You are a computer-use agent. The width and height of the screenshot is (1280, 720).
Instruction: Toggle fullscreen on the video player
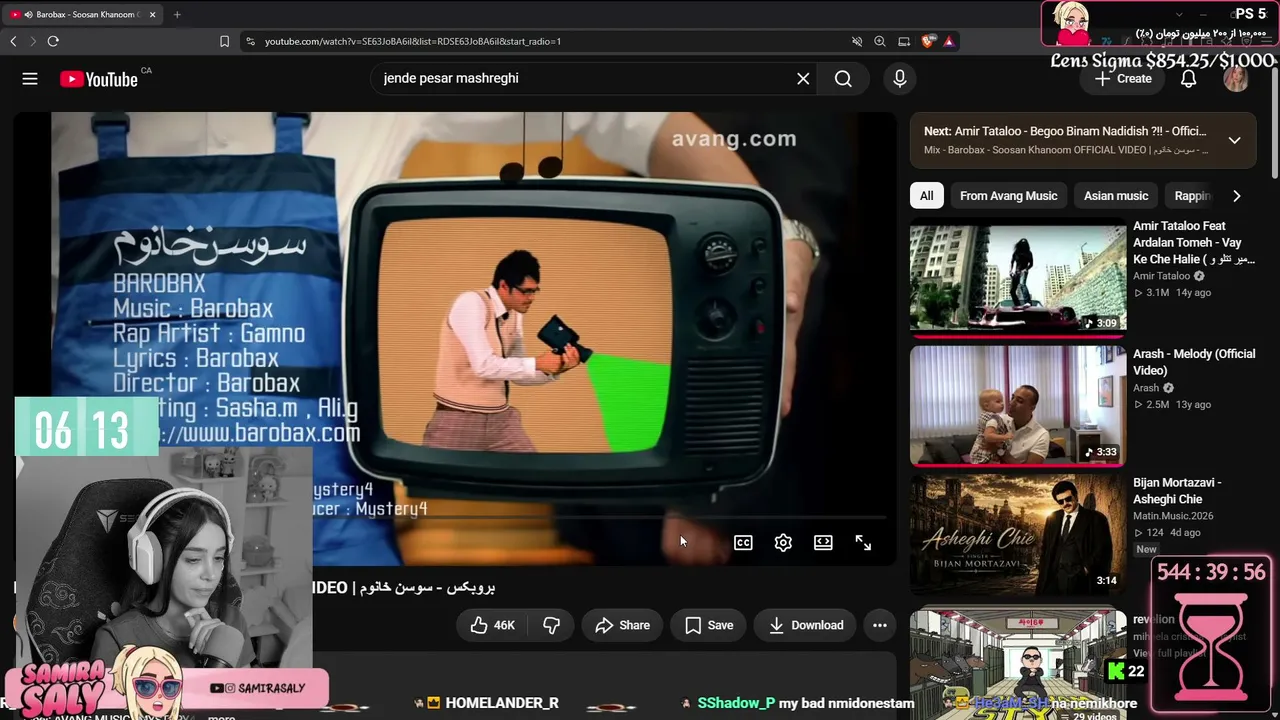pyautogui.click(x=863, y=542)
